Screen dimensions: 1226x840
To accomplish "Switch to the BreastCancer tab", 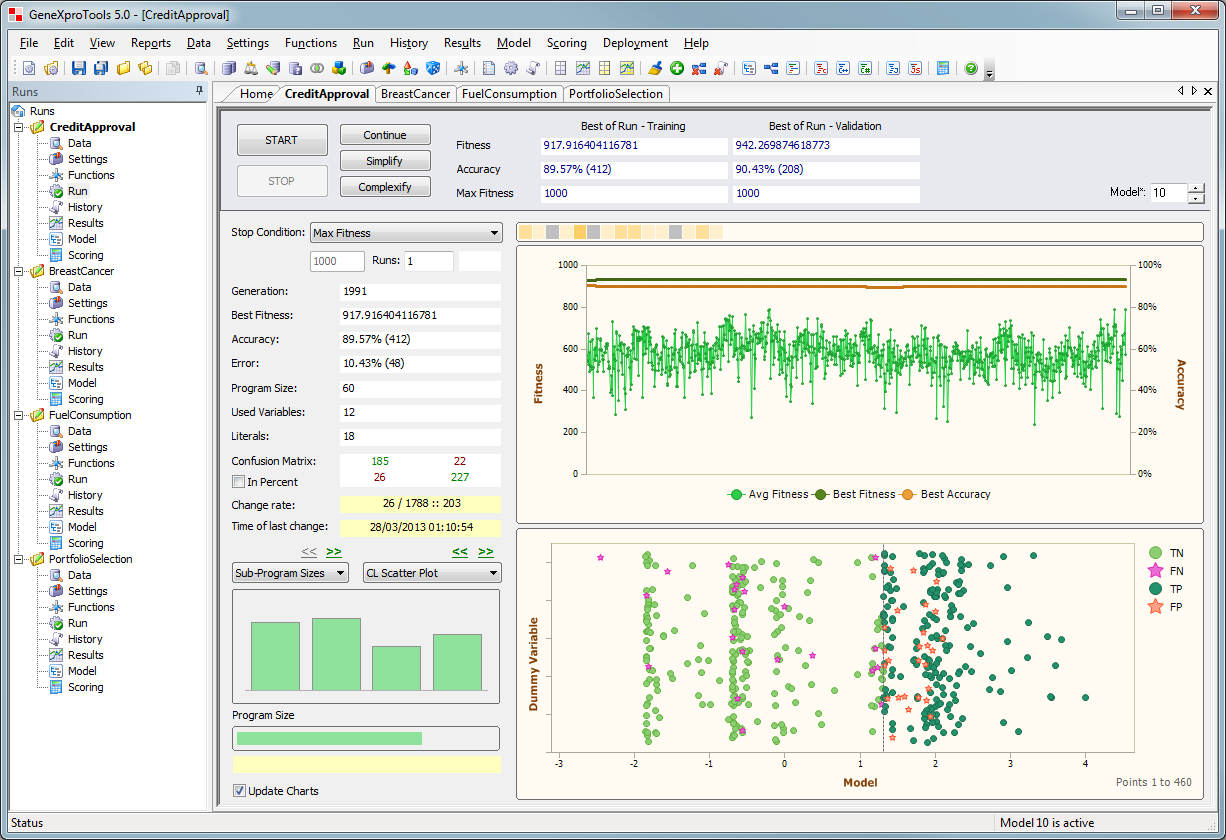I will point(416,93).
